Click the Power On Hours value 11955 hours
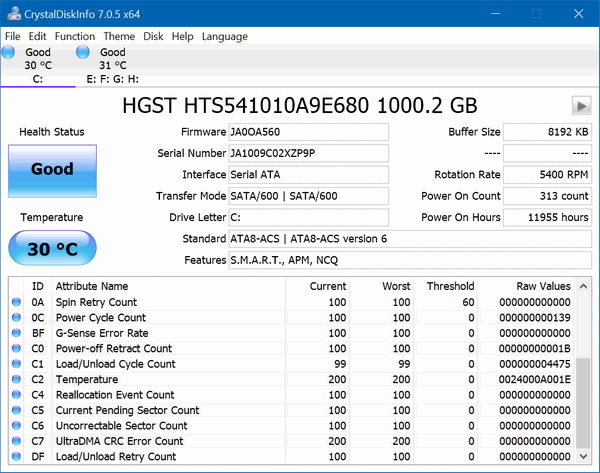600x473 pixels. (x=547, y=218)
